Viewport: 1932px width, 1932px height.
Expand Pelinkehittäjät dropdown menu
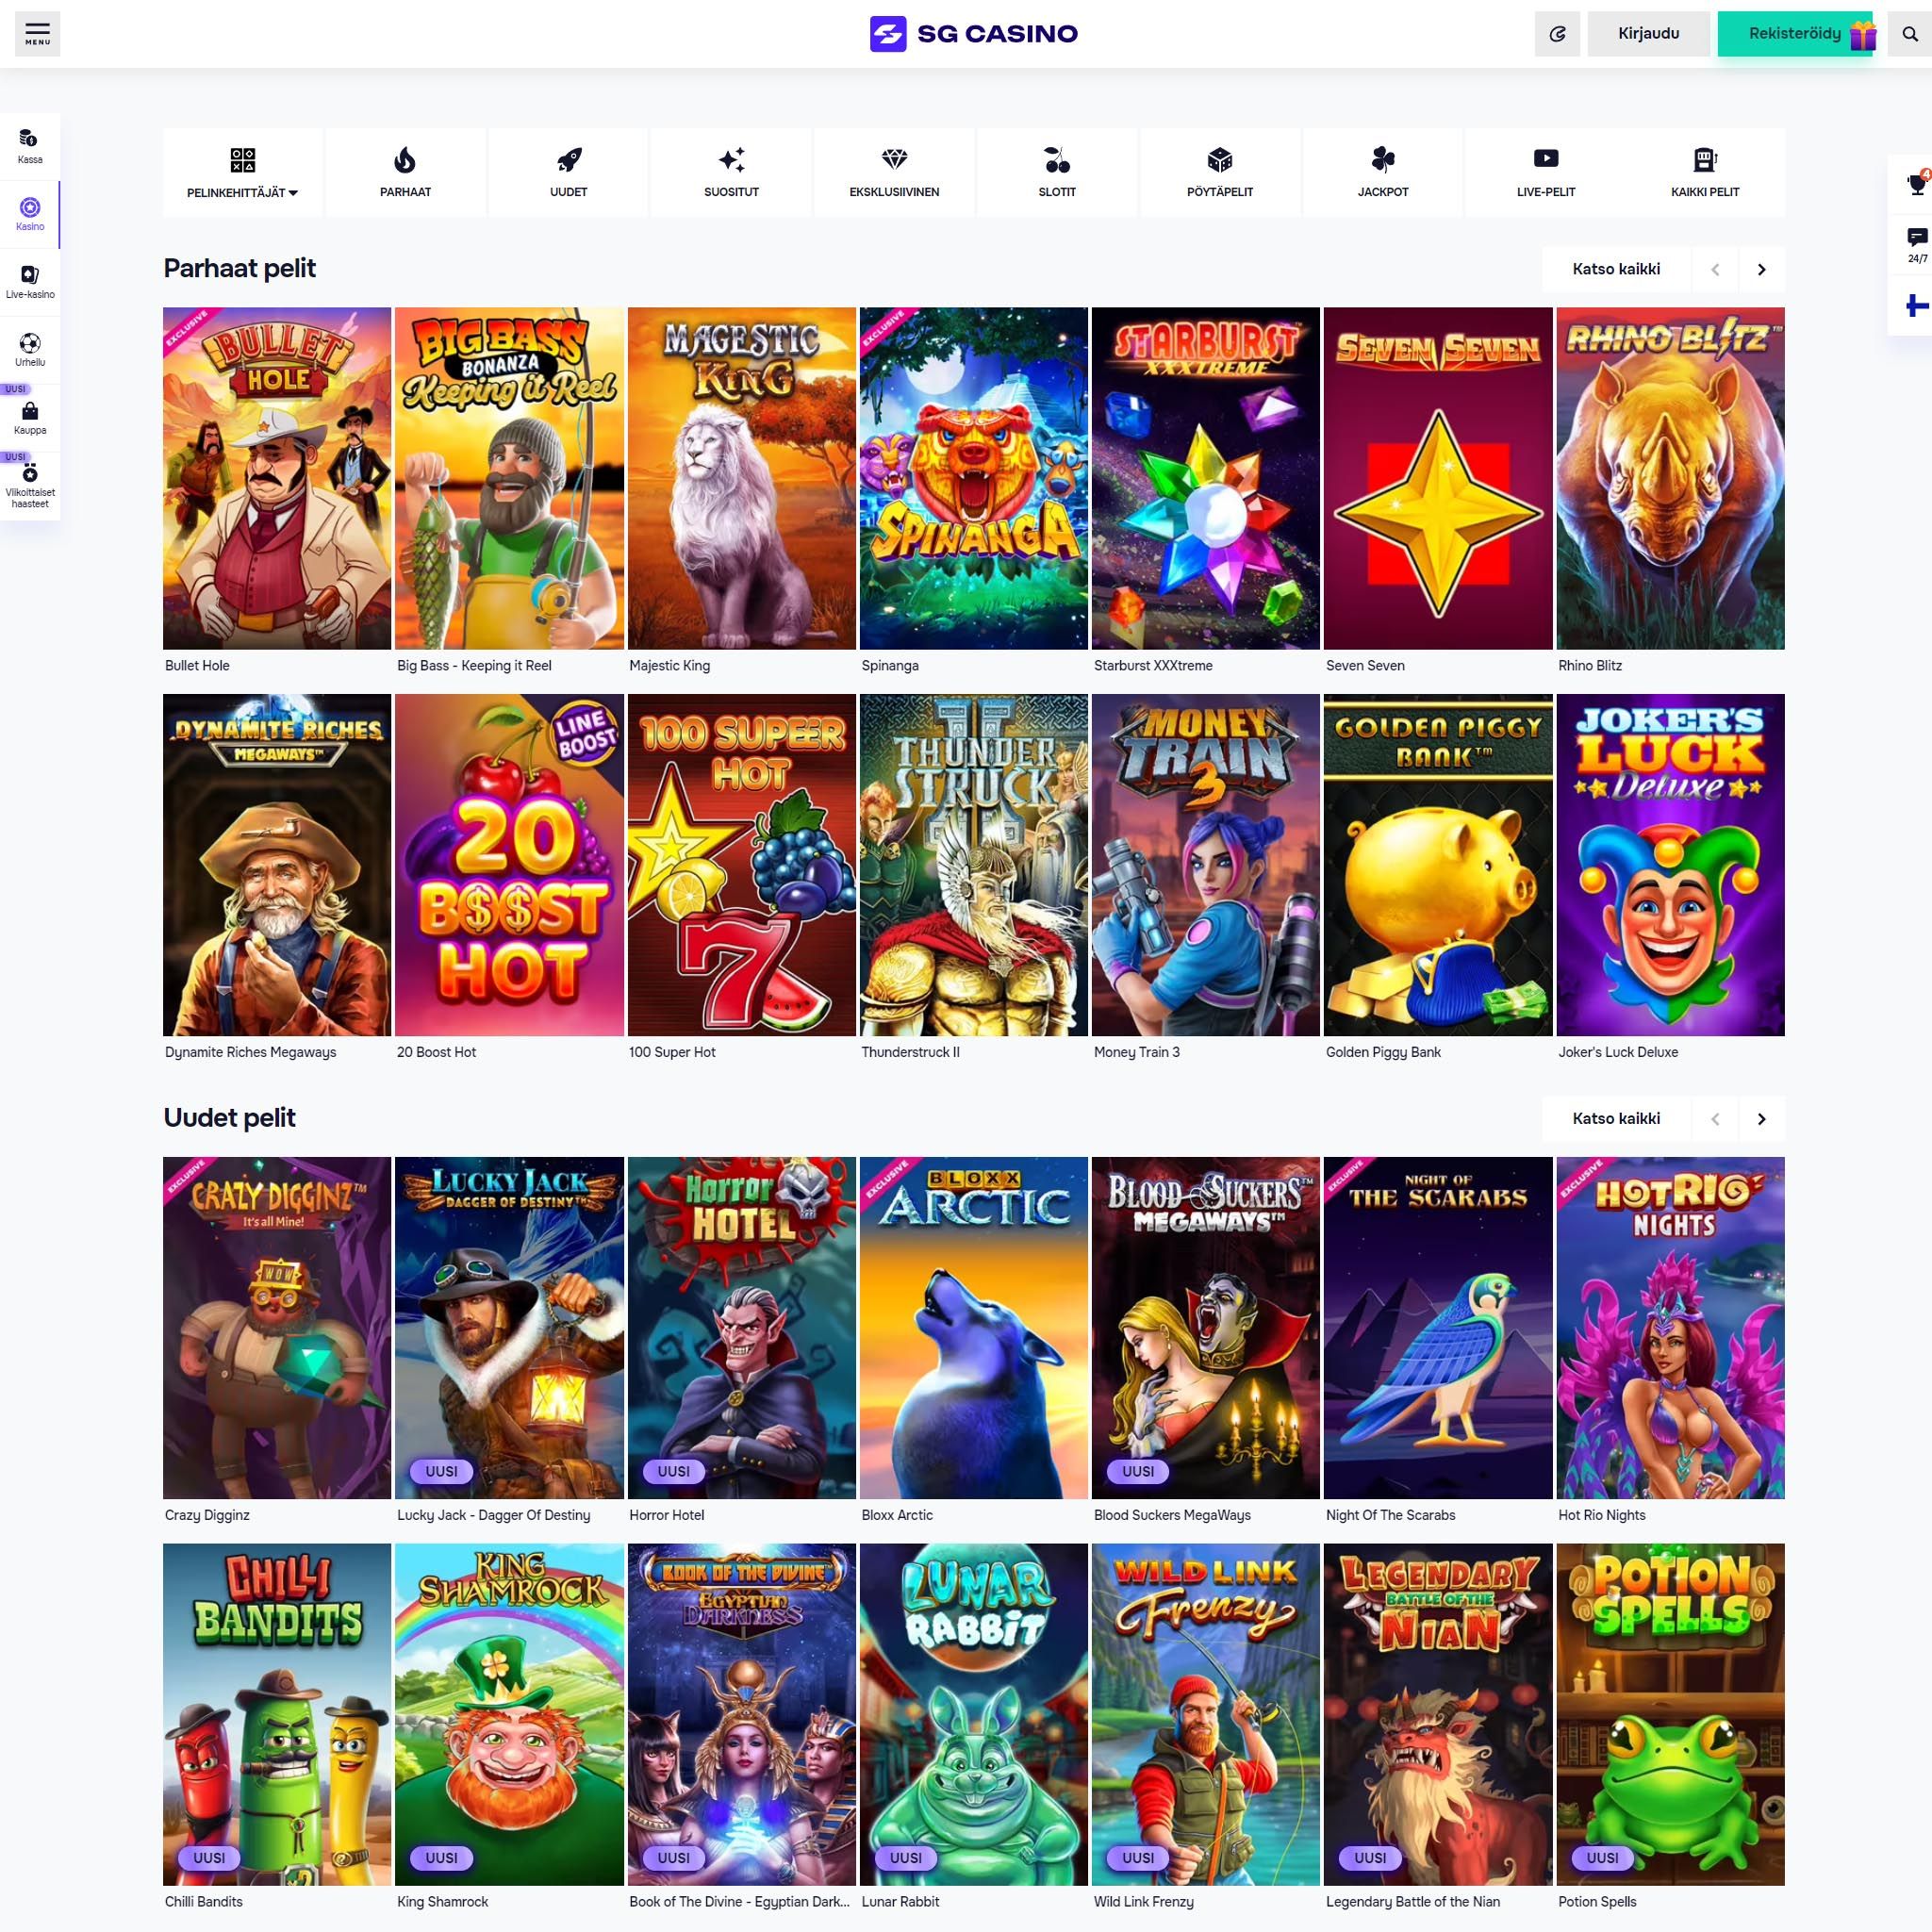(x=242, y=172)
